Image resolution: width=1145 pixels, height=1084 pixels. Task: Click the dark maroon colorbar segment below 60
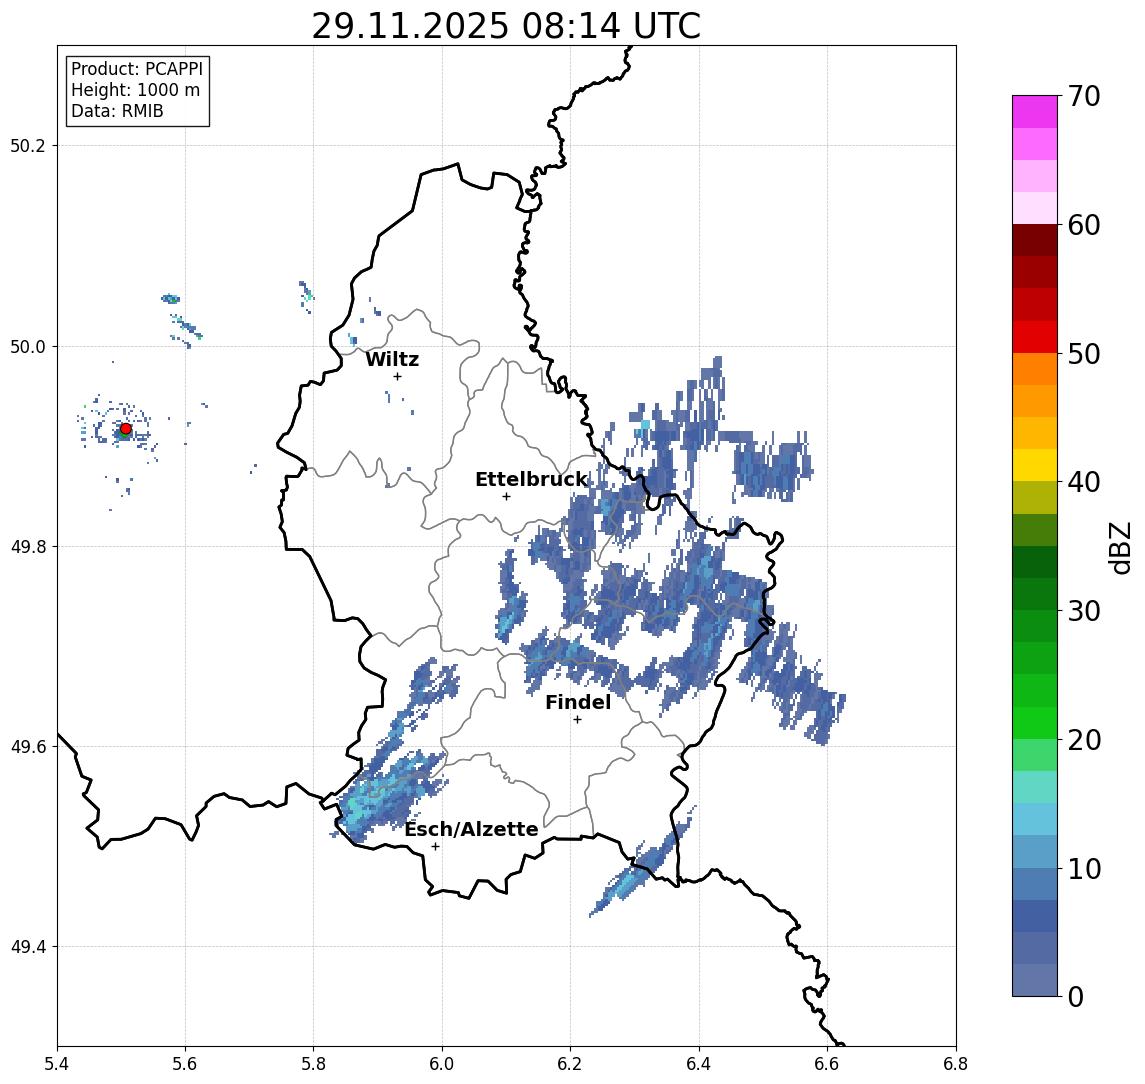point(1035,240)
